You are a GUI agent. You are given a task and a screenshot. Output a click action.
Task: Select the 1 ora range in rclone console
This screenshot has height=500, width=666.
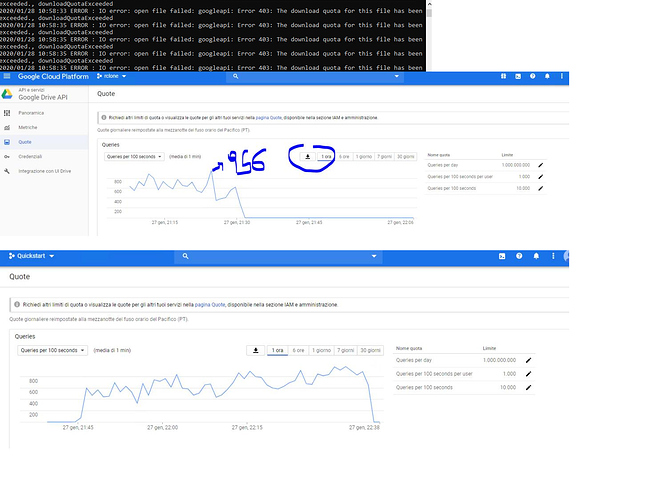click(x=326, y=157)
